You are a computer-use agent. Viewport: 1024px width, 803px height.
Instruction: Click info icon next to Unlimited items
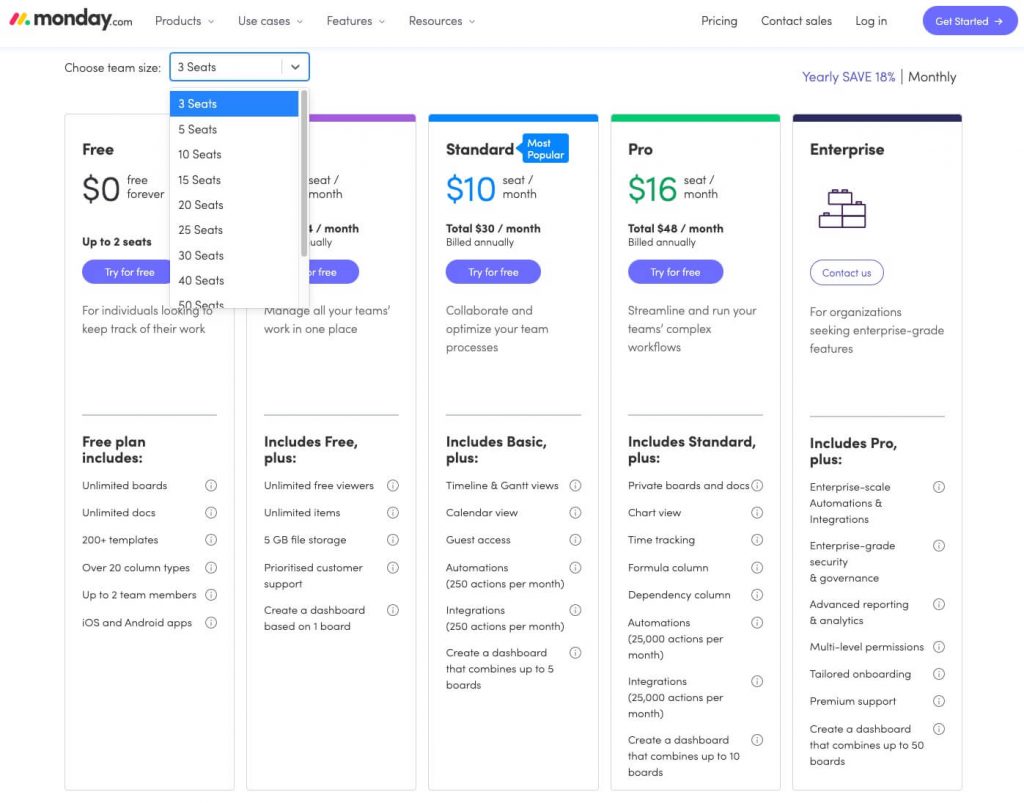pyautogui.click(x=392, y=512)
